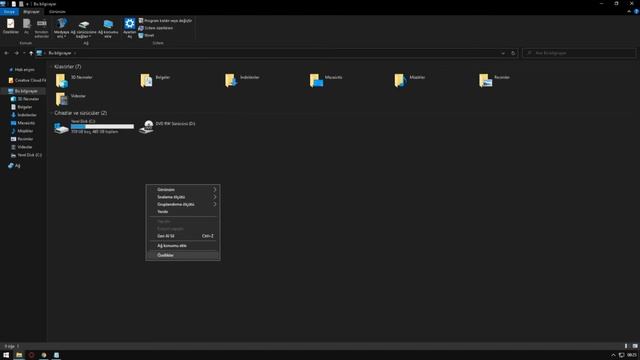The height and width of the screenshot is (360, 640).
Task: Select Belgeler in the sidebar tree
Action: (22, 107)
